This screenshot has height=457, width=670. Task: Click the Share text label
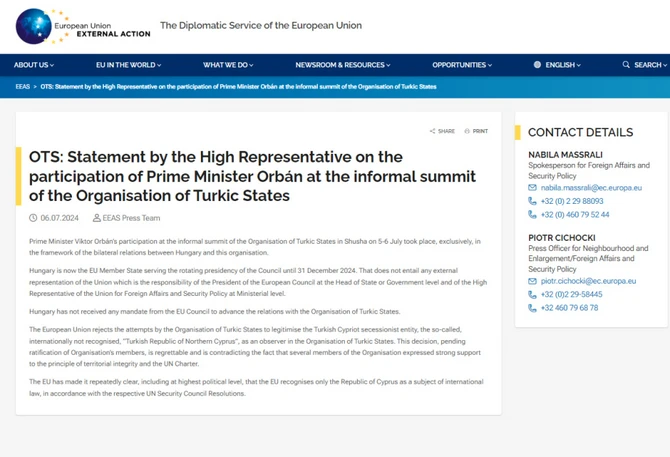pos(446,131)
